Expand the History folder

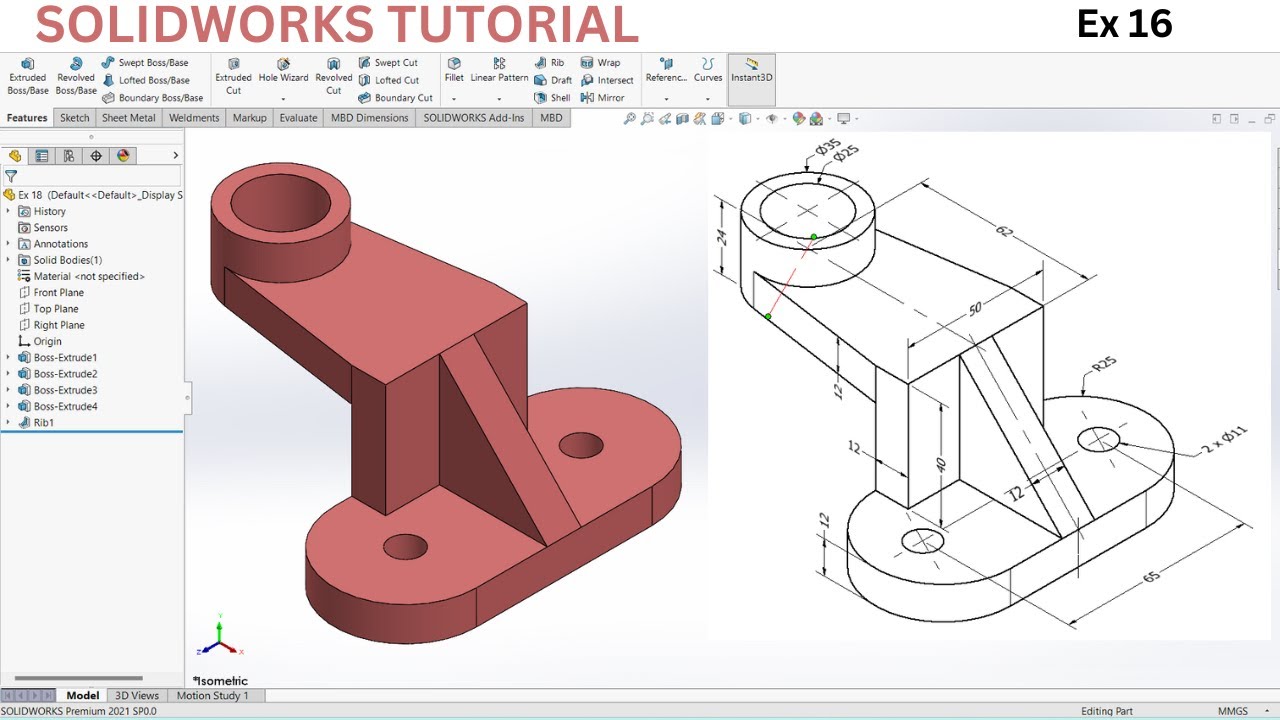tap(9, 211)
